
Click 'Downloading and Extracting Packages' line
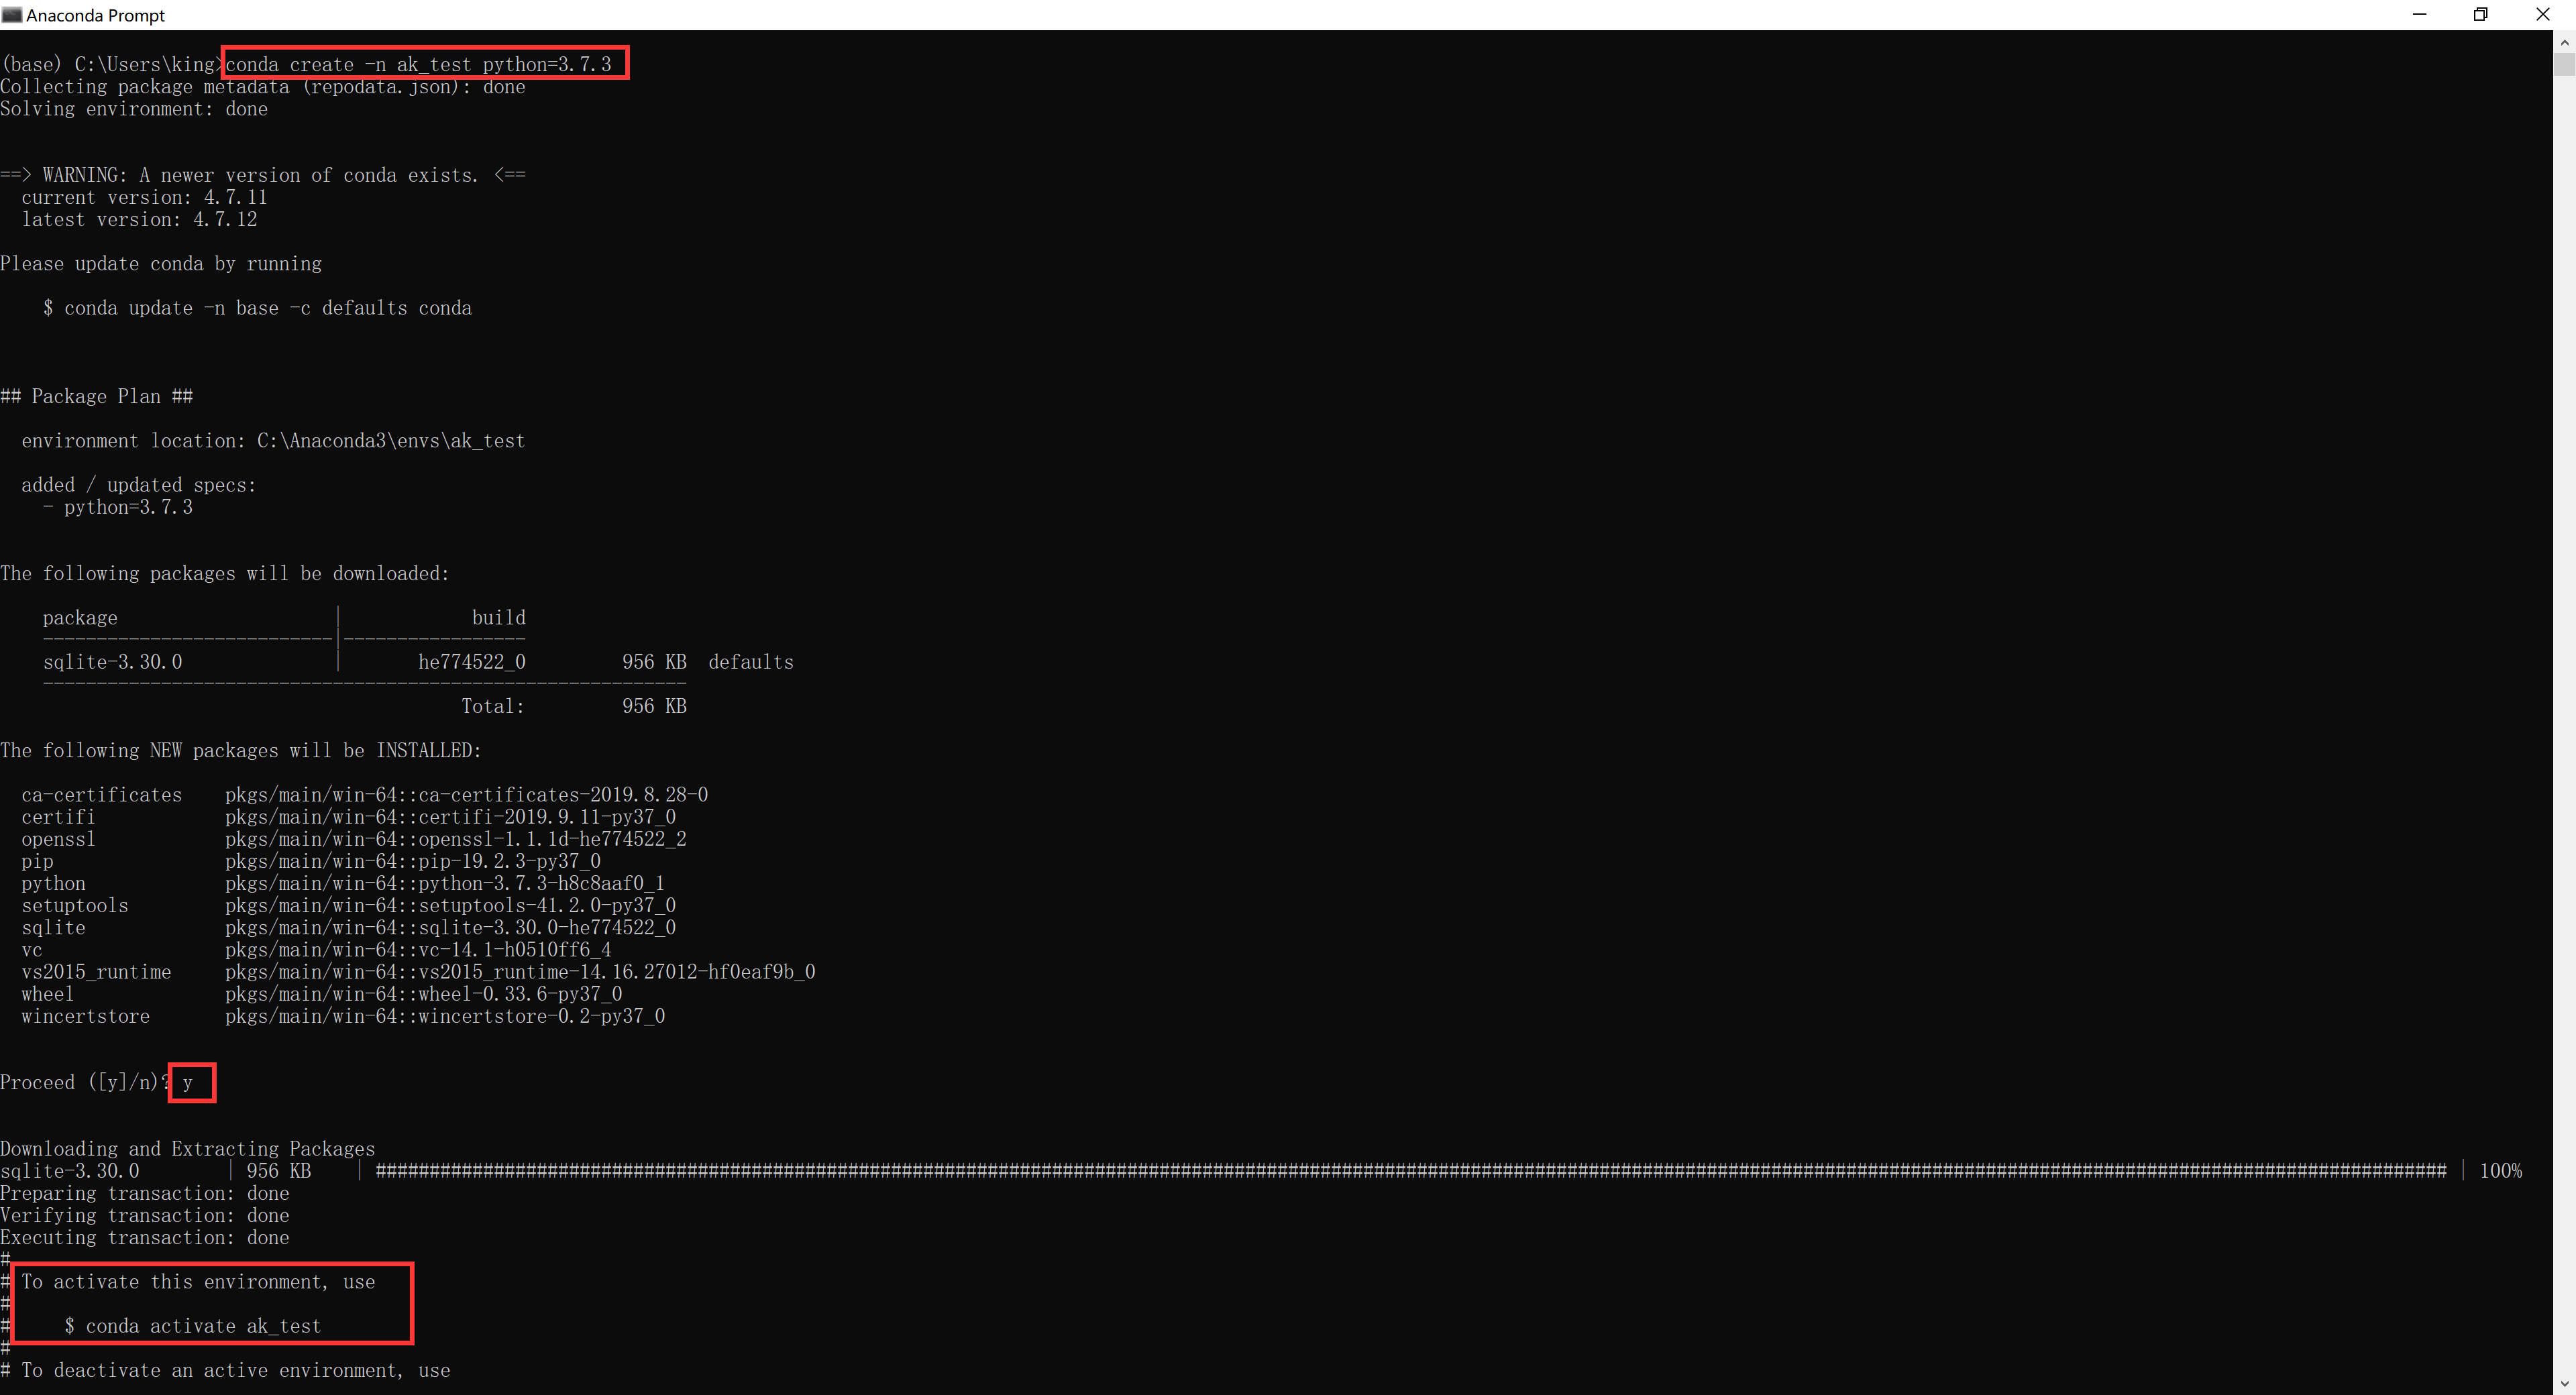(188, 1149)
